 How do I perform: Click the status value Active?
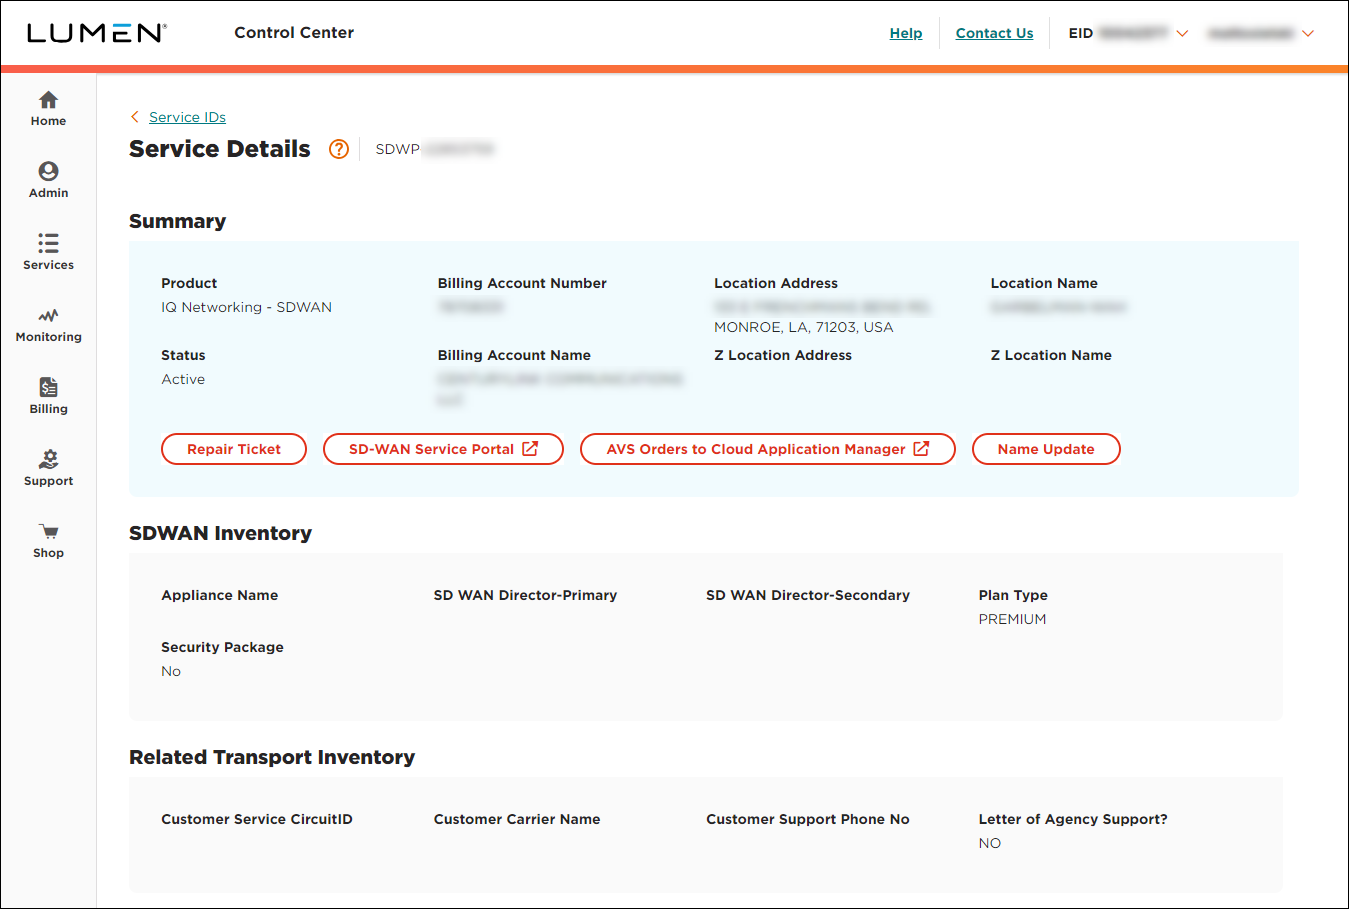183,379
